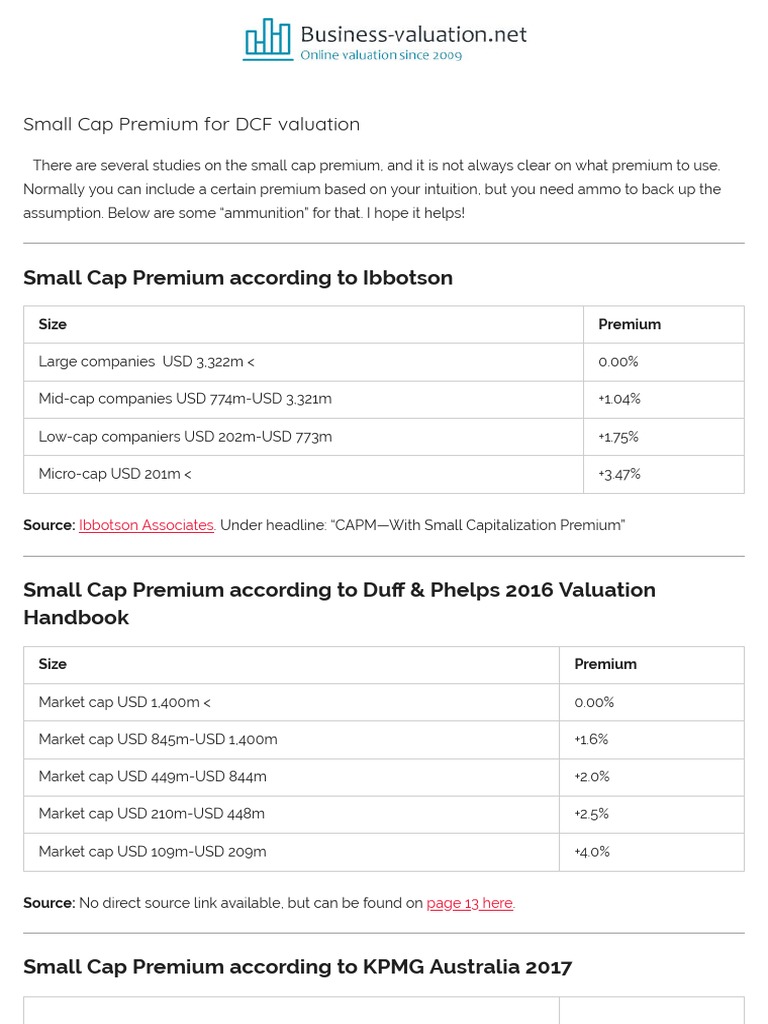The height and width of the screenshot is (1024, 768).
Task: Open the Ibbotson Associates source link
Action: tap(146, 525)
